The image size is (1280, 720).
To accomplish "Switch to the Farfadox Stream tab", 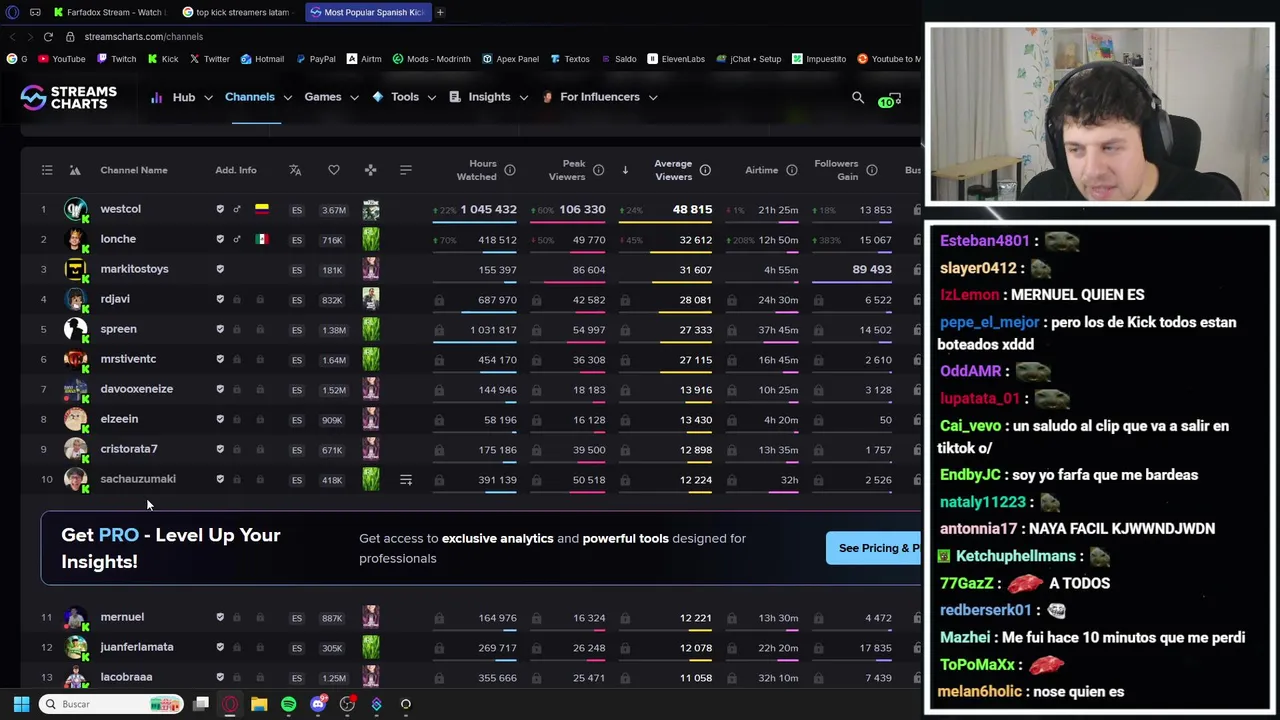I will click(108, 12).
